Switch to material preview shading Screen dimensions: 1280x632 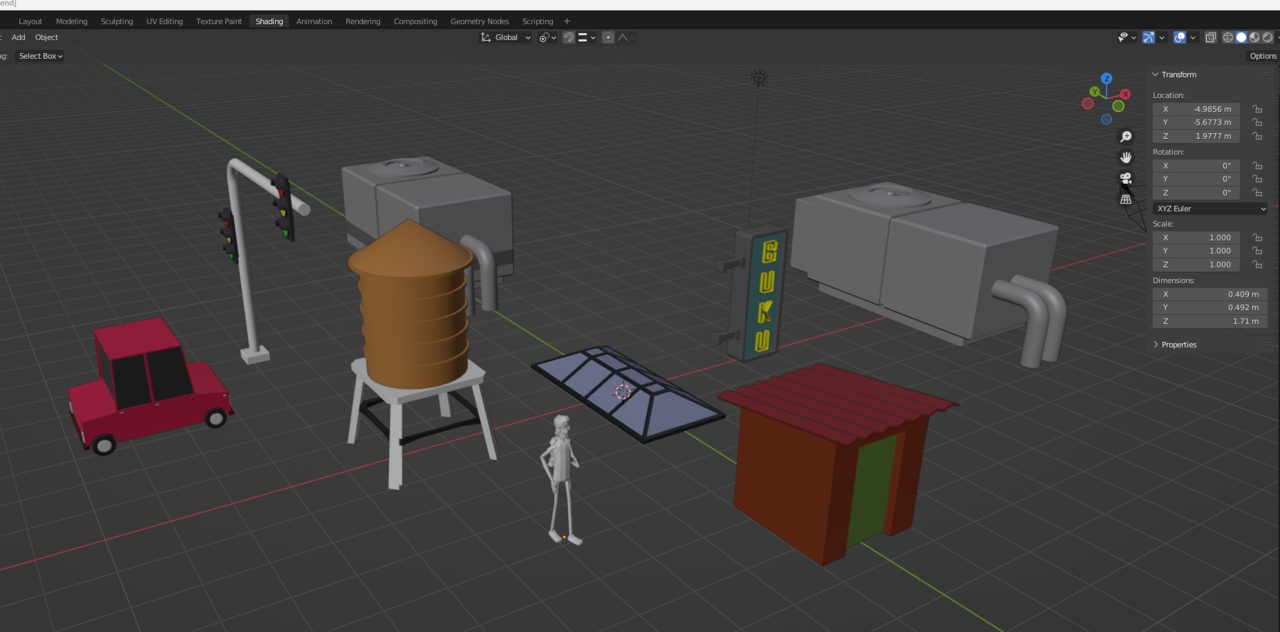pyautogui.click(x=1254, y=37)
